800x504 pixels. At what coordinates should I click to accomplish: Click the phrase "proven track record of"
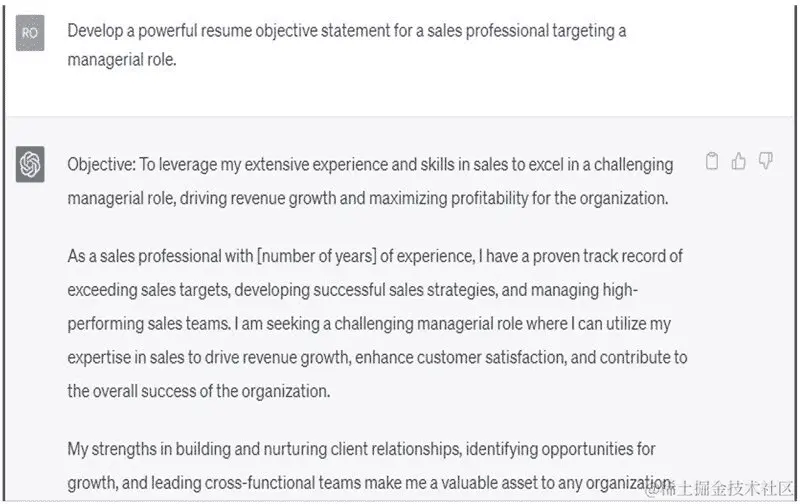coord(608,256)
